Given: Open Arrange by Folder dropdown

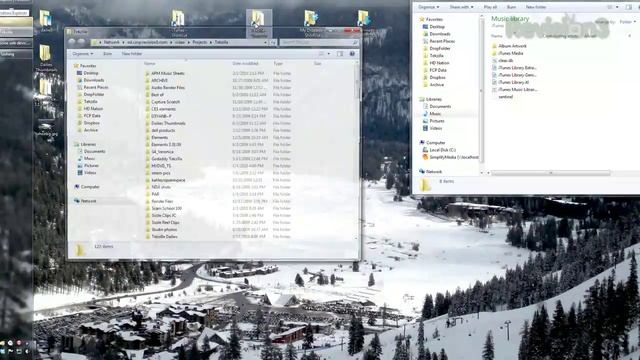Looking at the screenshot, I should tap(627, 22).
